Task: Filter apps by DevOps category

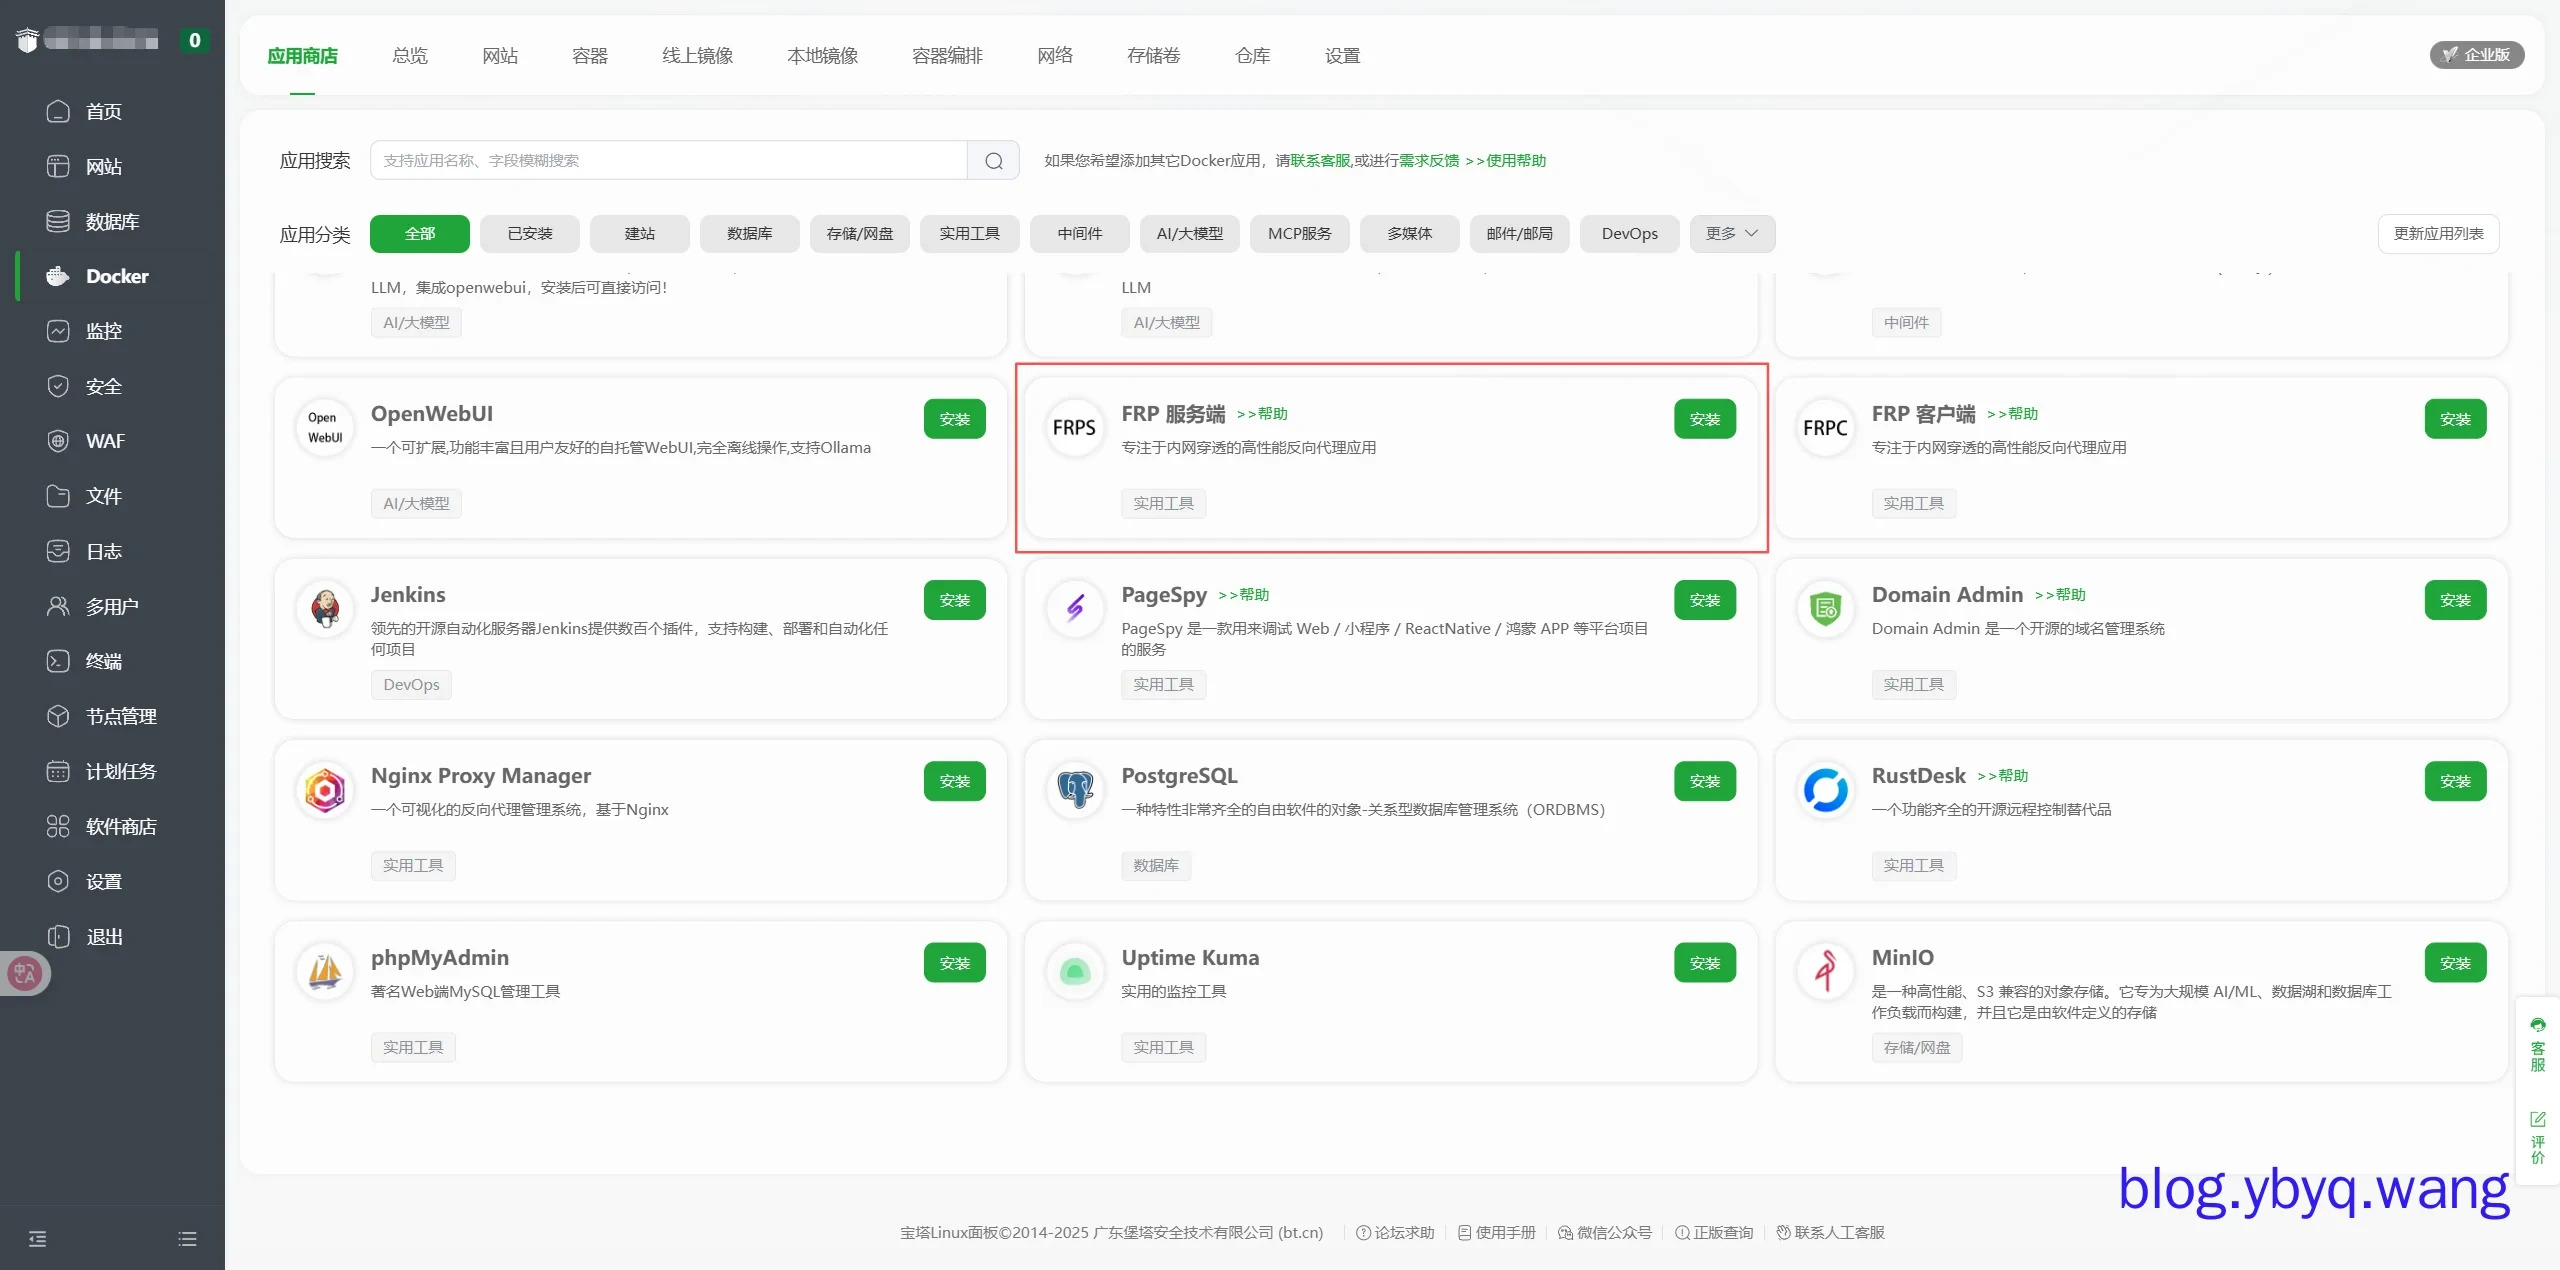Action: coord(1630,233)
